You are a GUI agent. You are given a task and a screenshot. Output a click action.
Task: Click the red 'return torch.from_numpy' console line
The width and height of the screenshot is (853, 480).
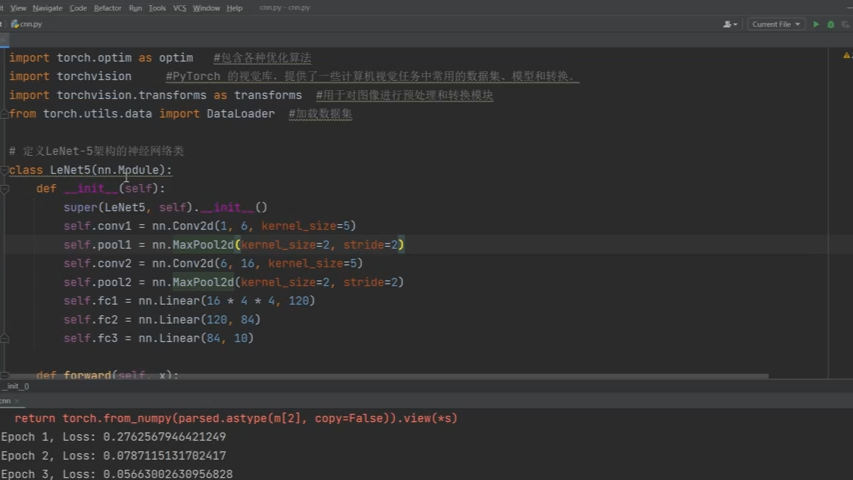tap(236, 419)
